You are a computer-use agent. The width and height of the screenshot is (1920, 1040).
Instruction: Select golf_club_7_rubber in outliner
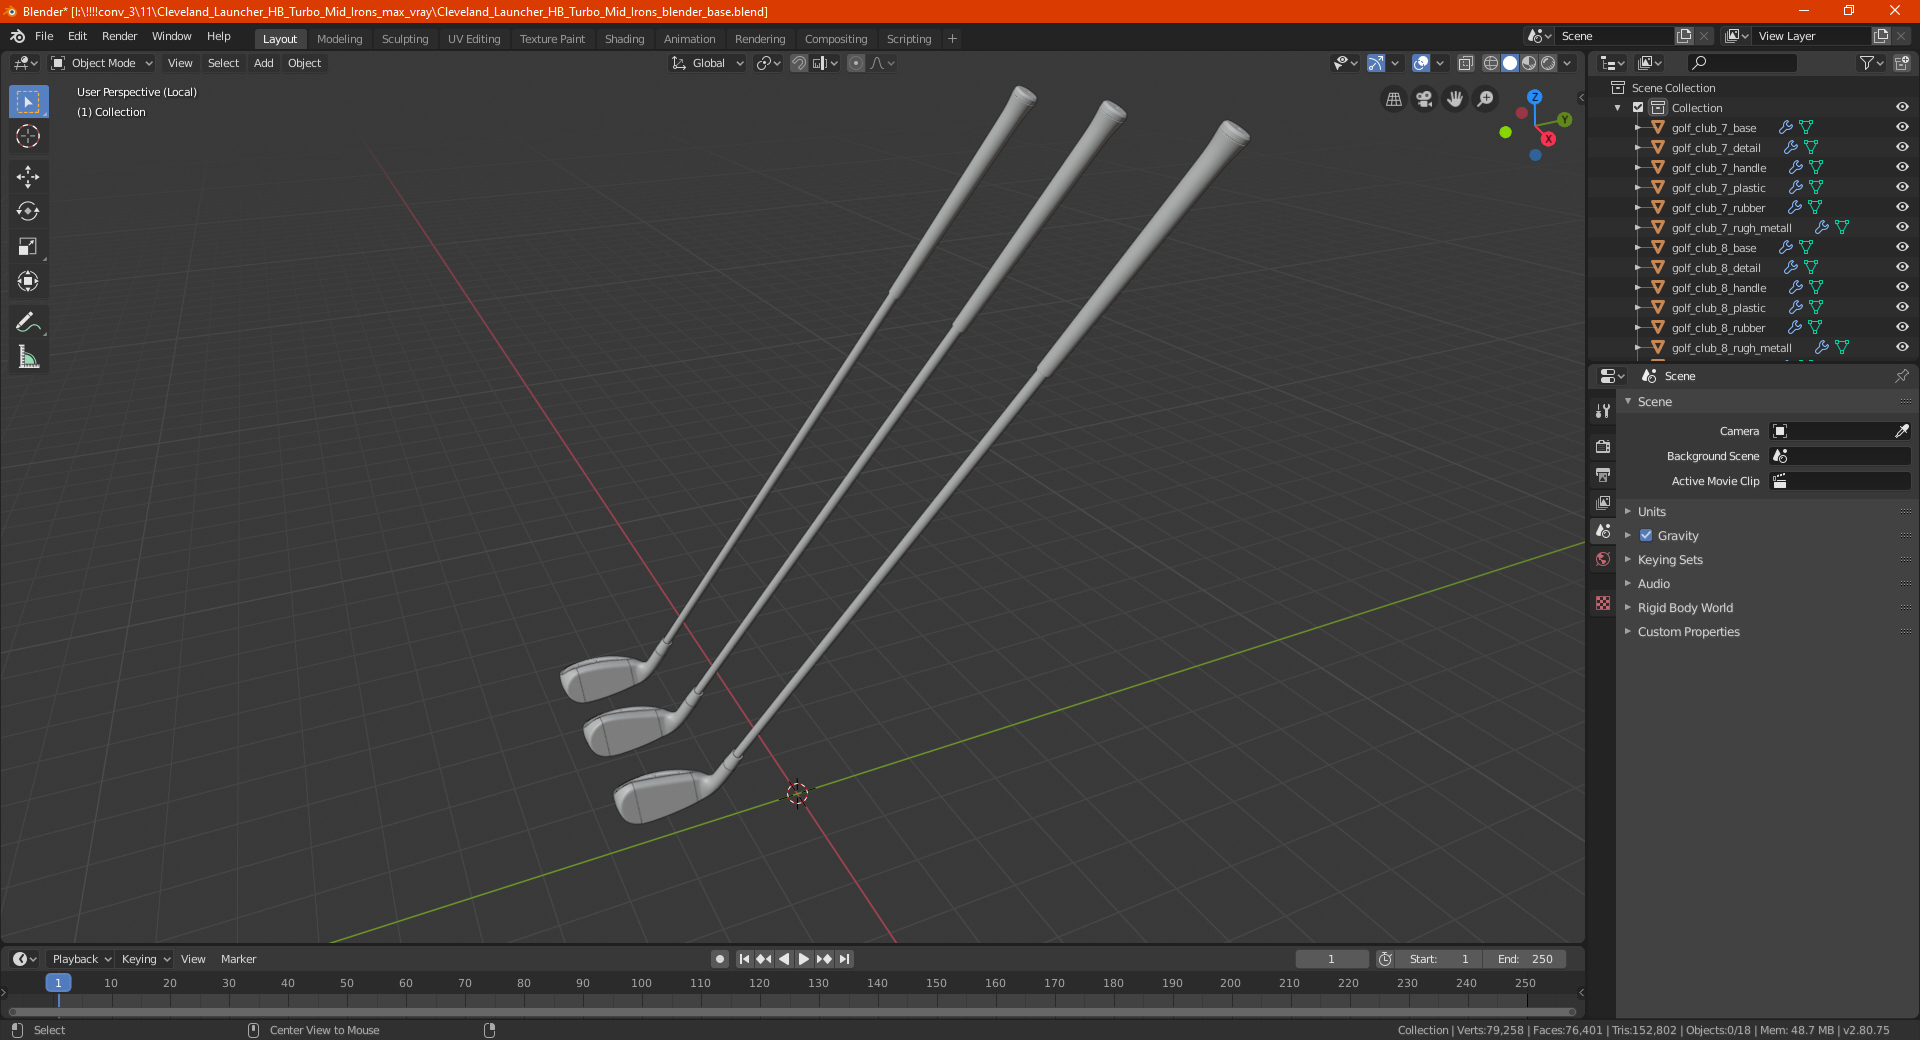point(1718,208)
